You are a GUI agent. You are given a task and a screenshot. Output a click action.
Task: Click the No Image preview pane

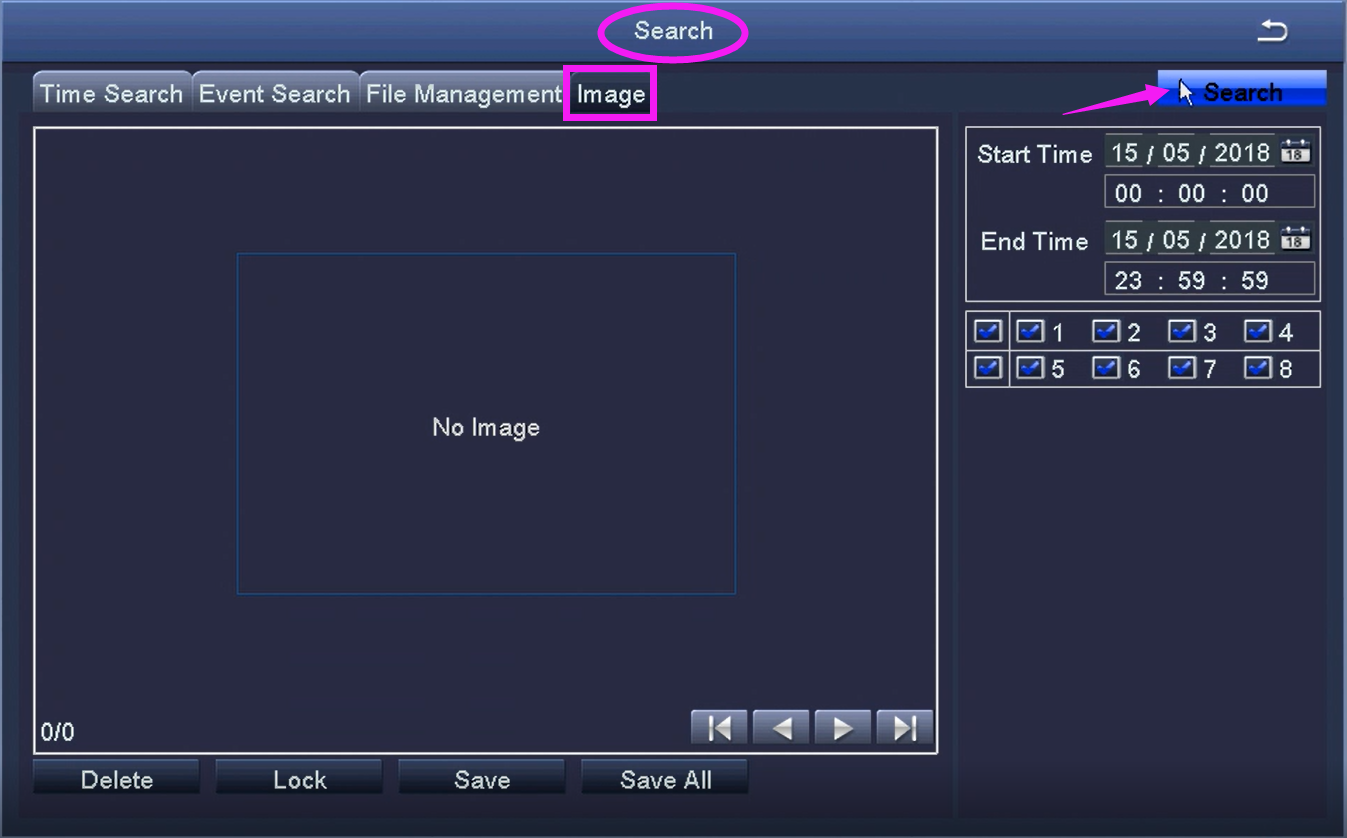486,424
